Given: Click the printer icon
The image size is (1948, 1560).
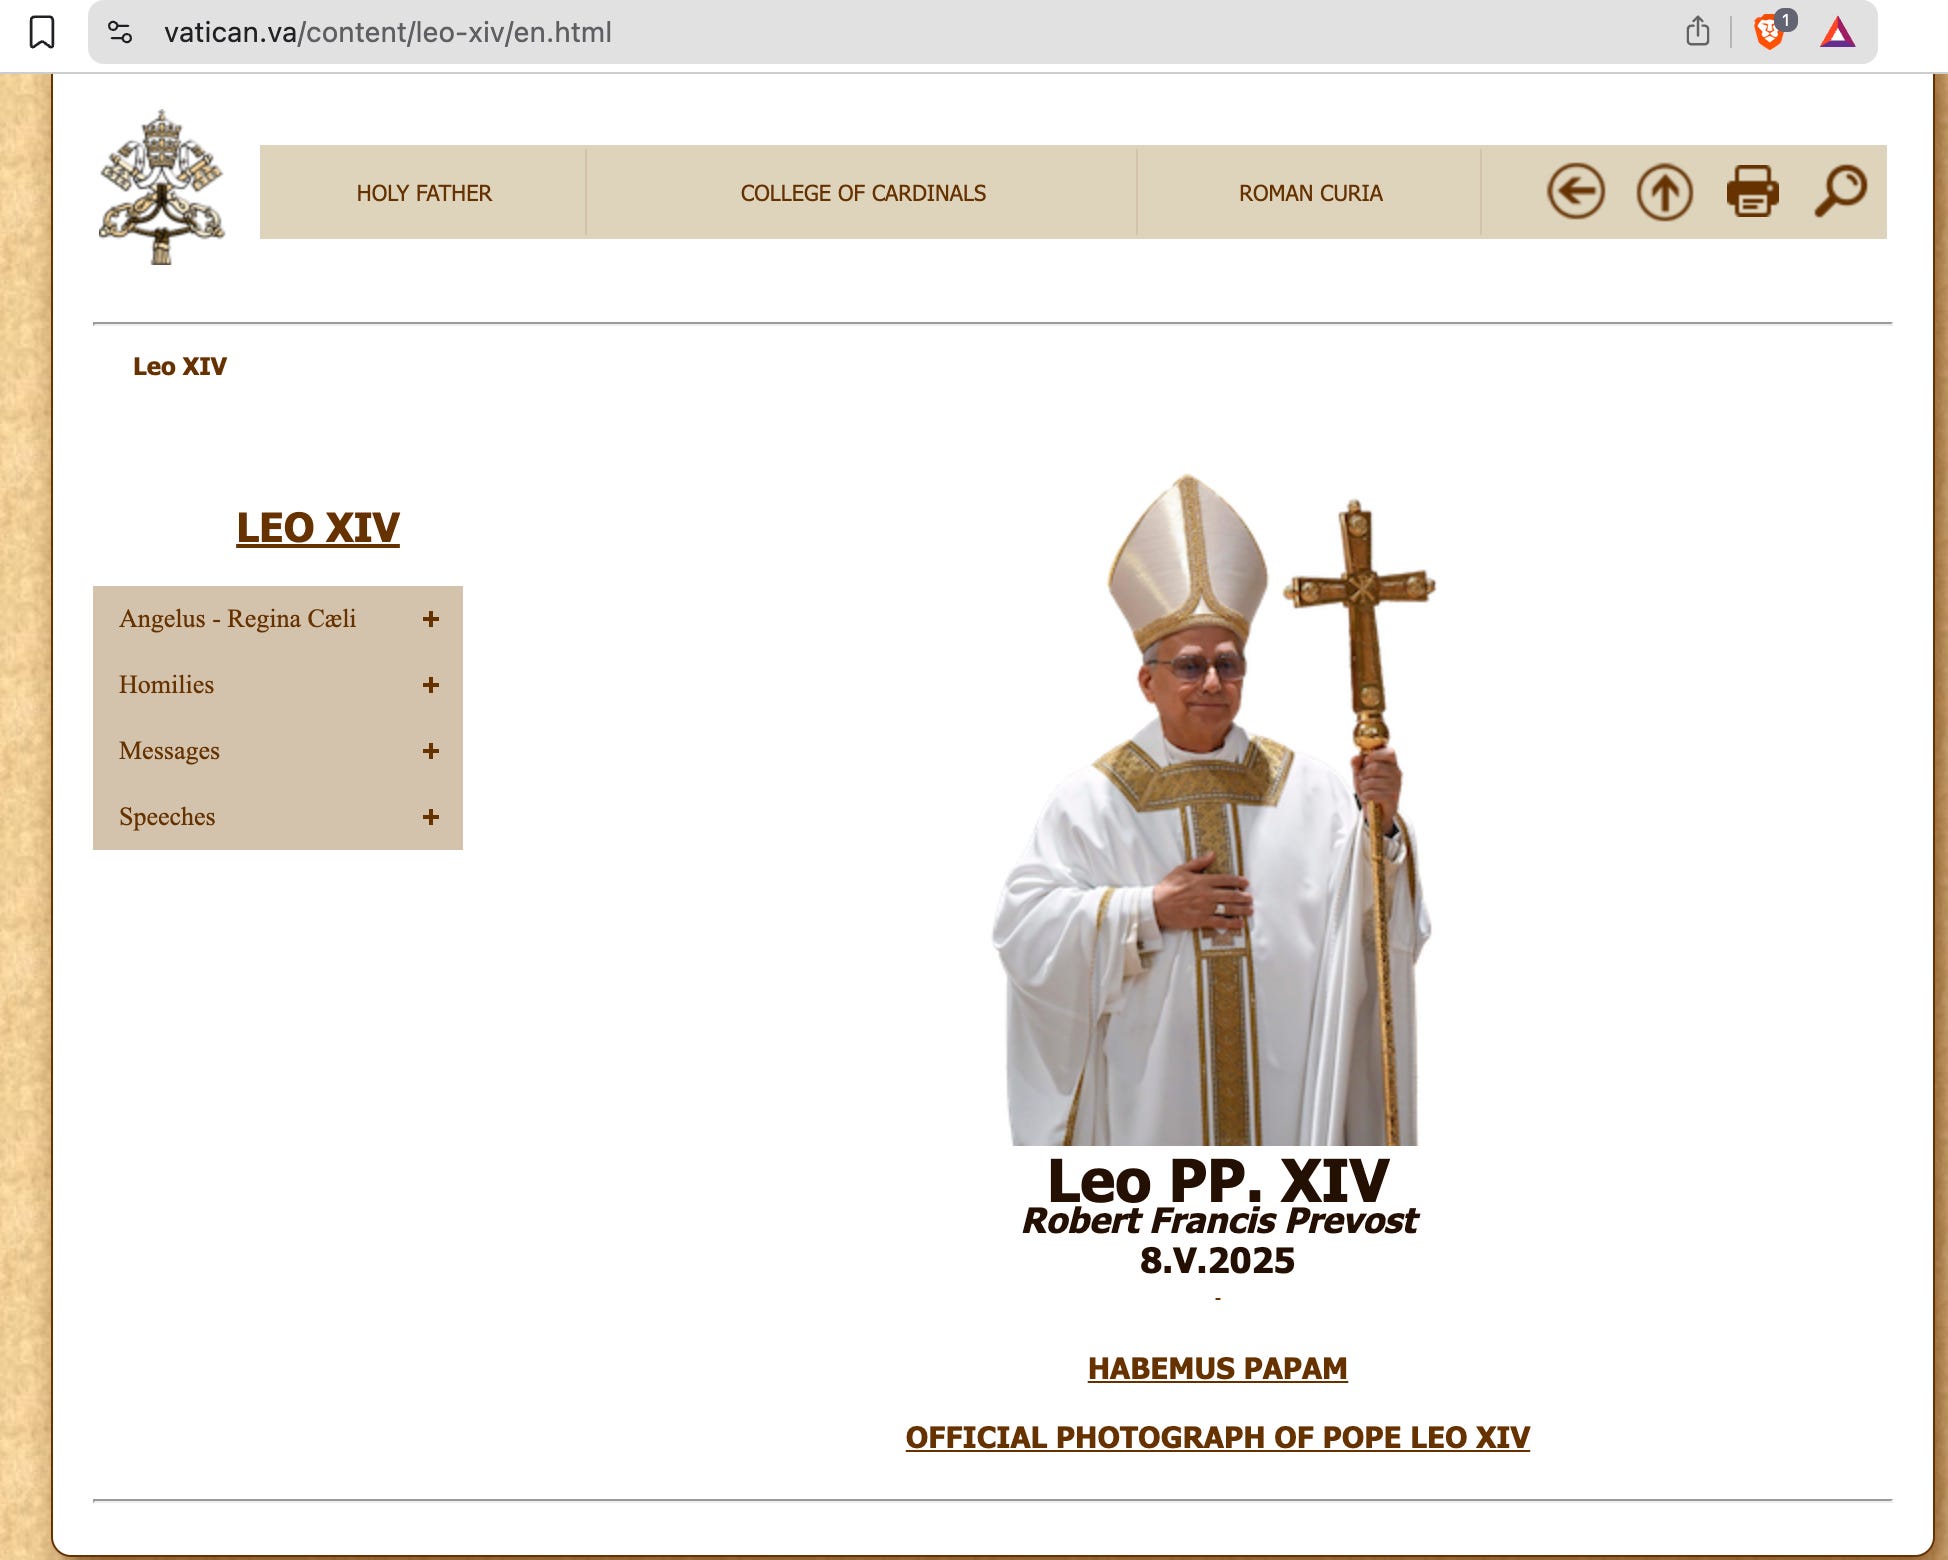Looking at the screenshot, I should point(1753,191).
